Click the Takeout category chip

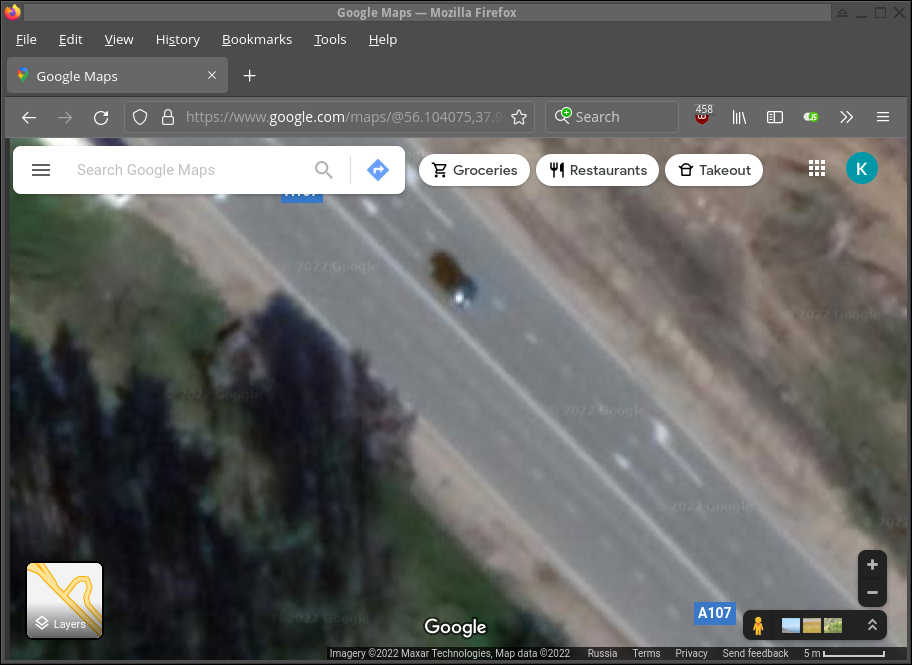714,170
